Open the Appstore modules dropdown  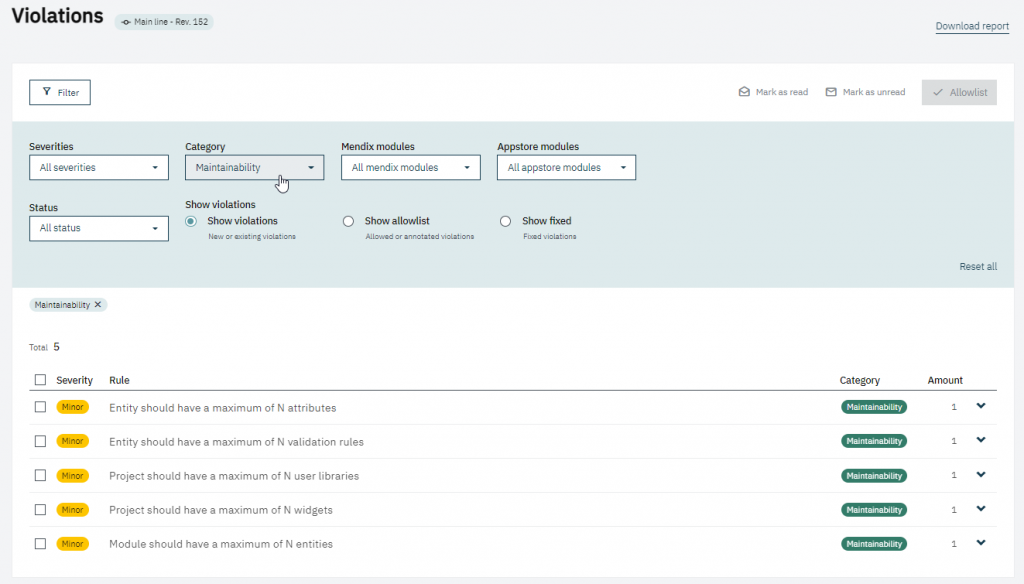click(x=566, y=168)
